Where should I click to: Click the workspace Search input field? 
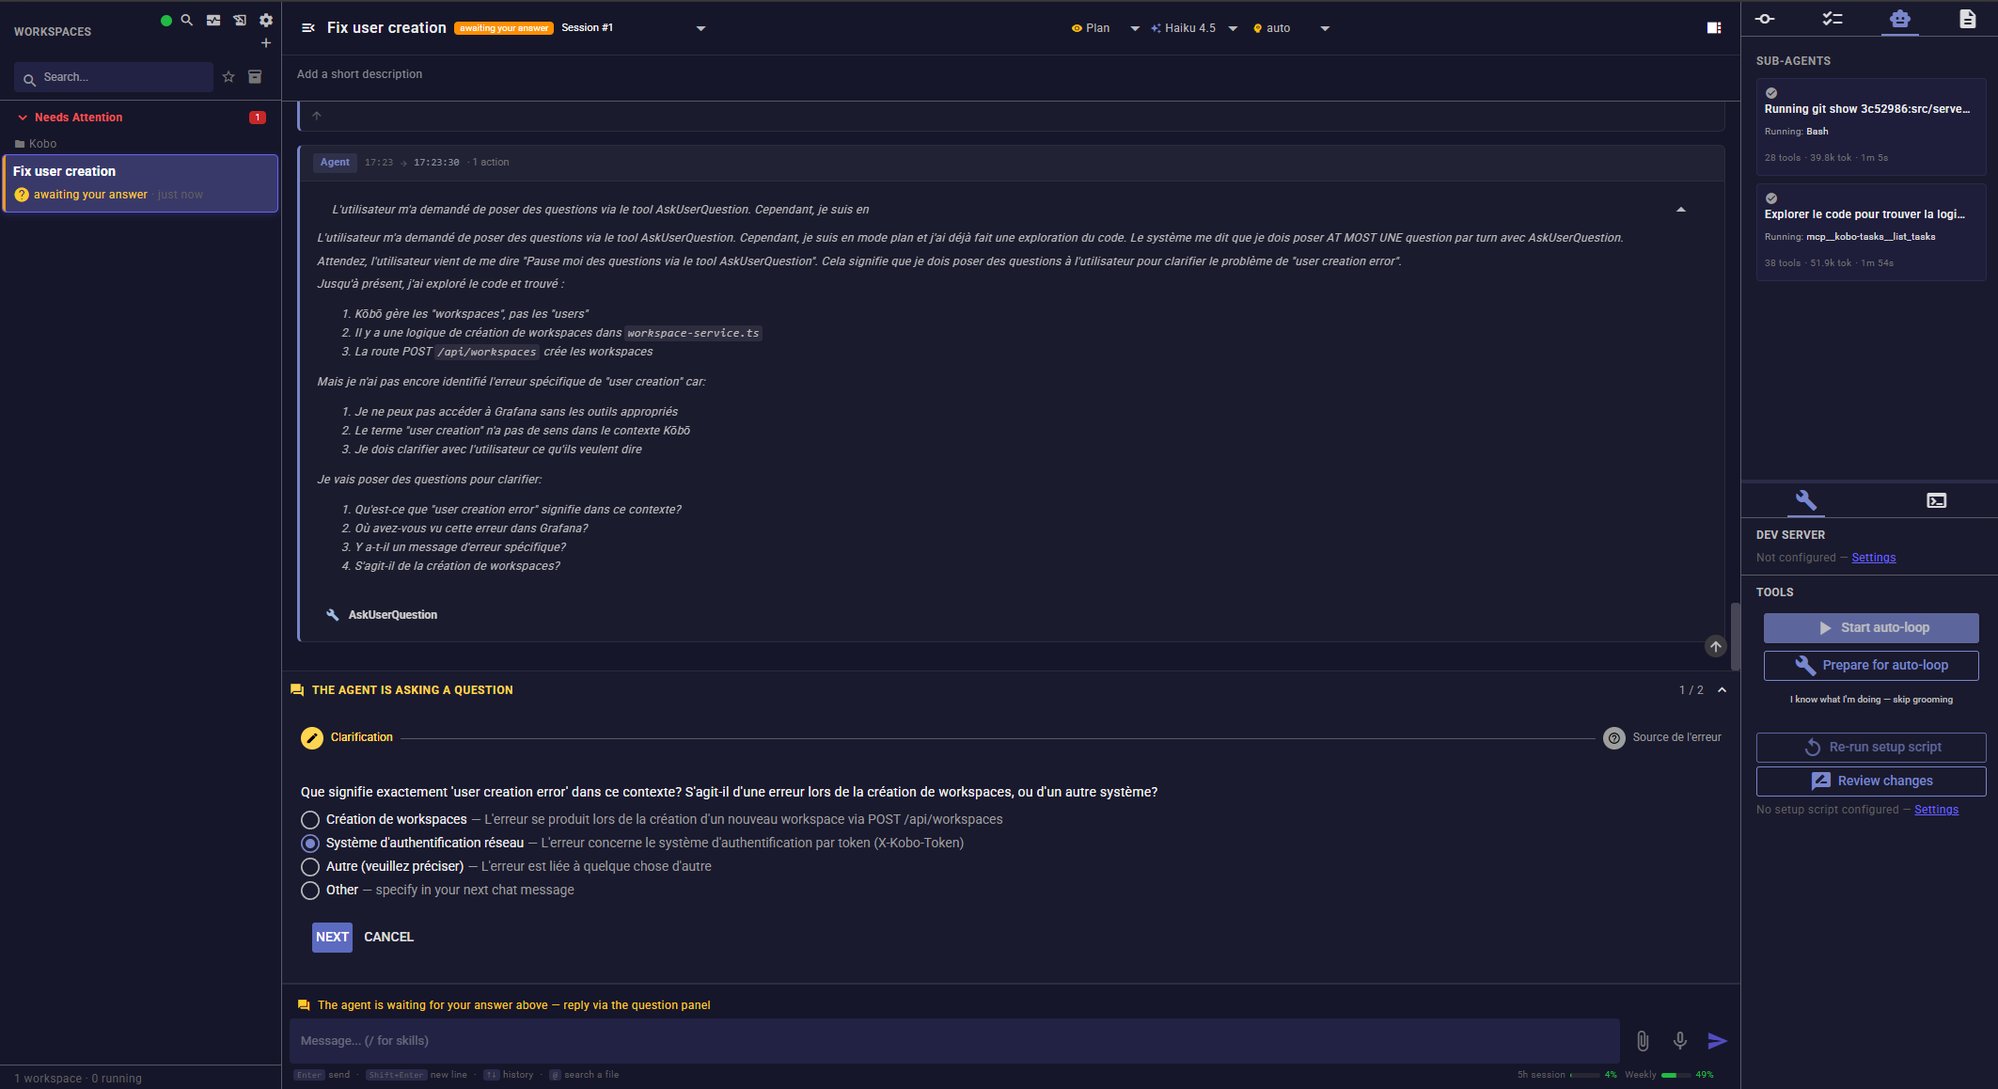click(x=114, y=77)
